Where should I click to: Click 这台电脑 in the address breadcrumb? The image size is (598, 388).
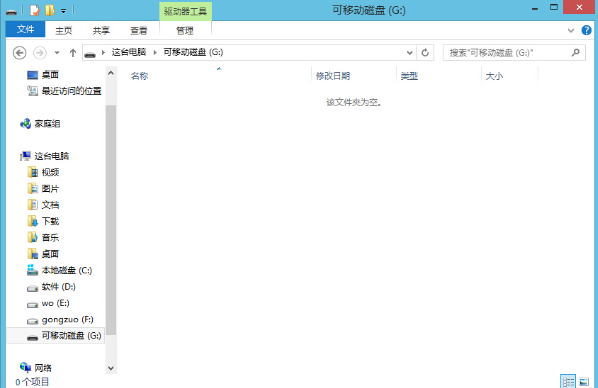tap(129, 52)
